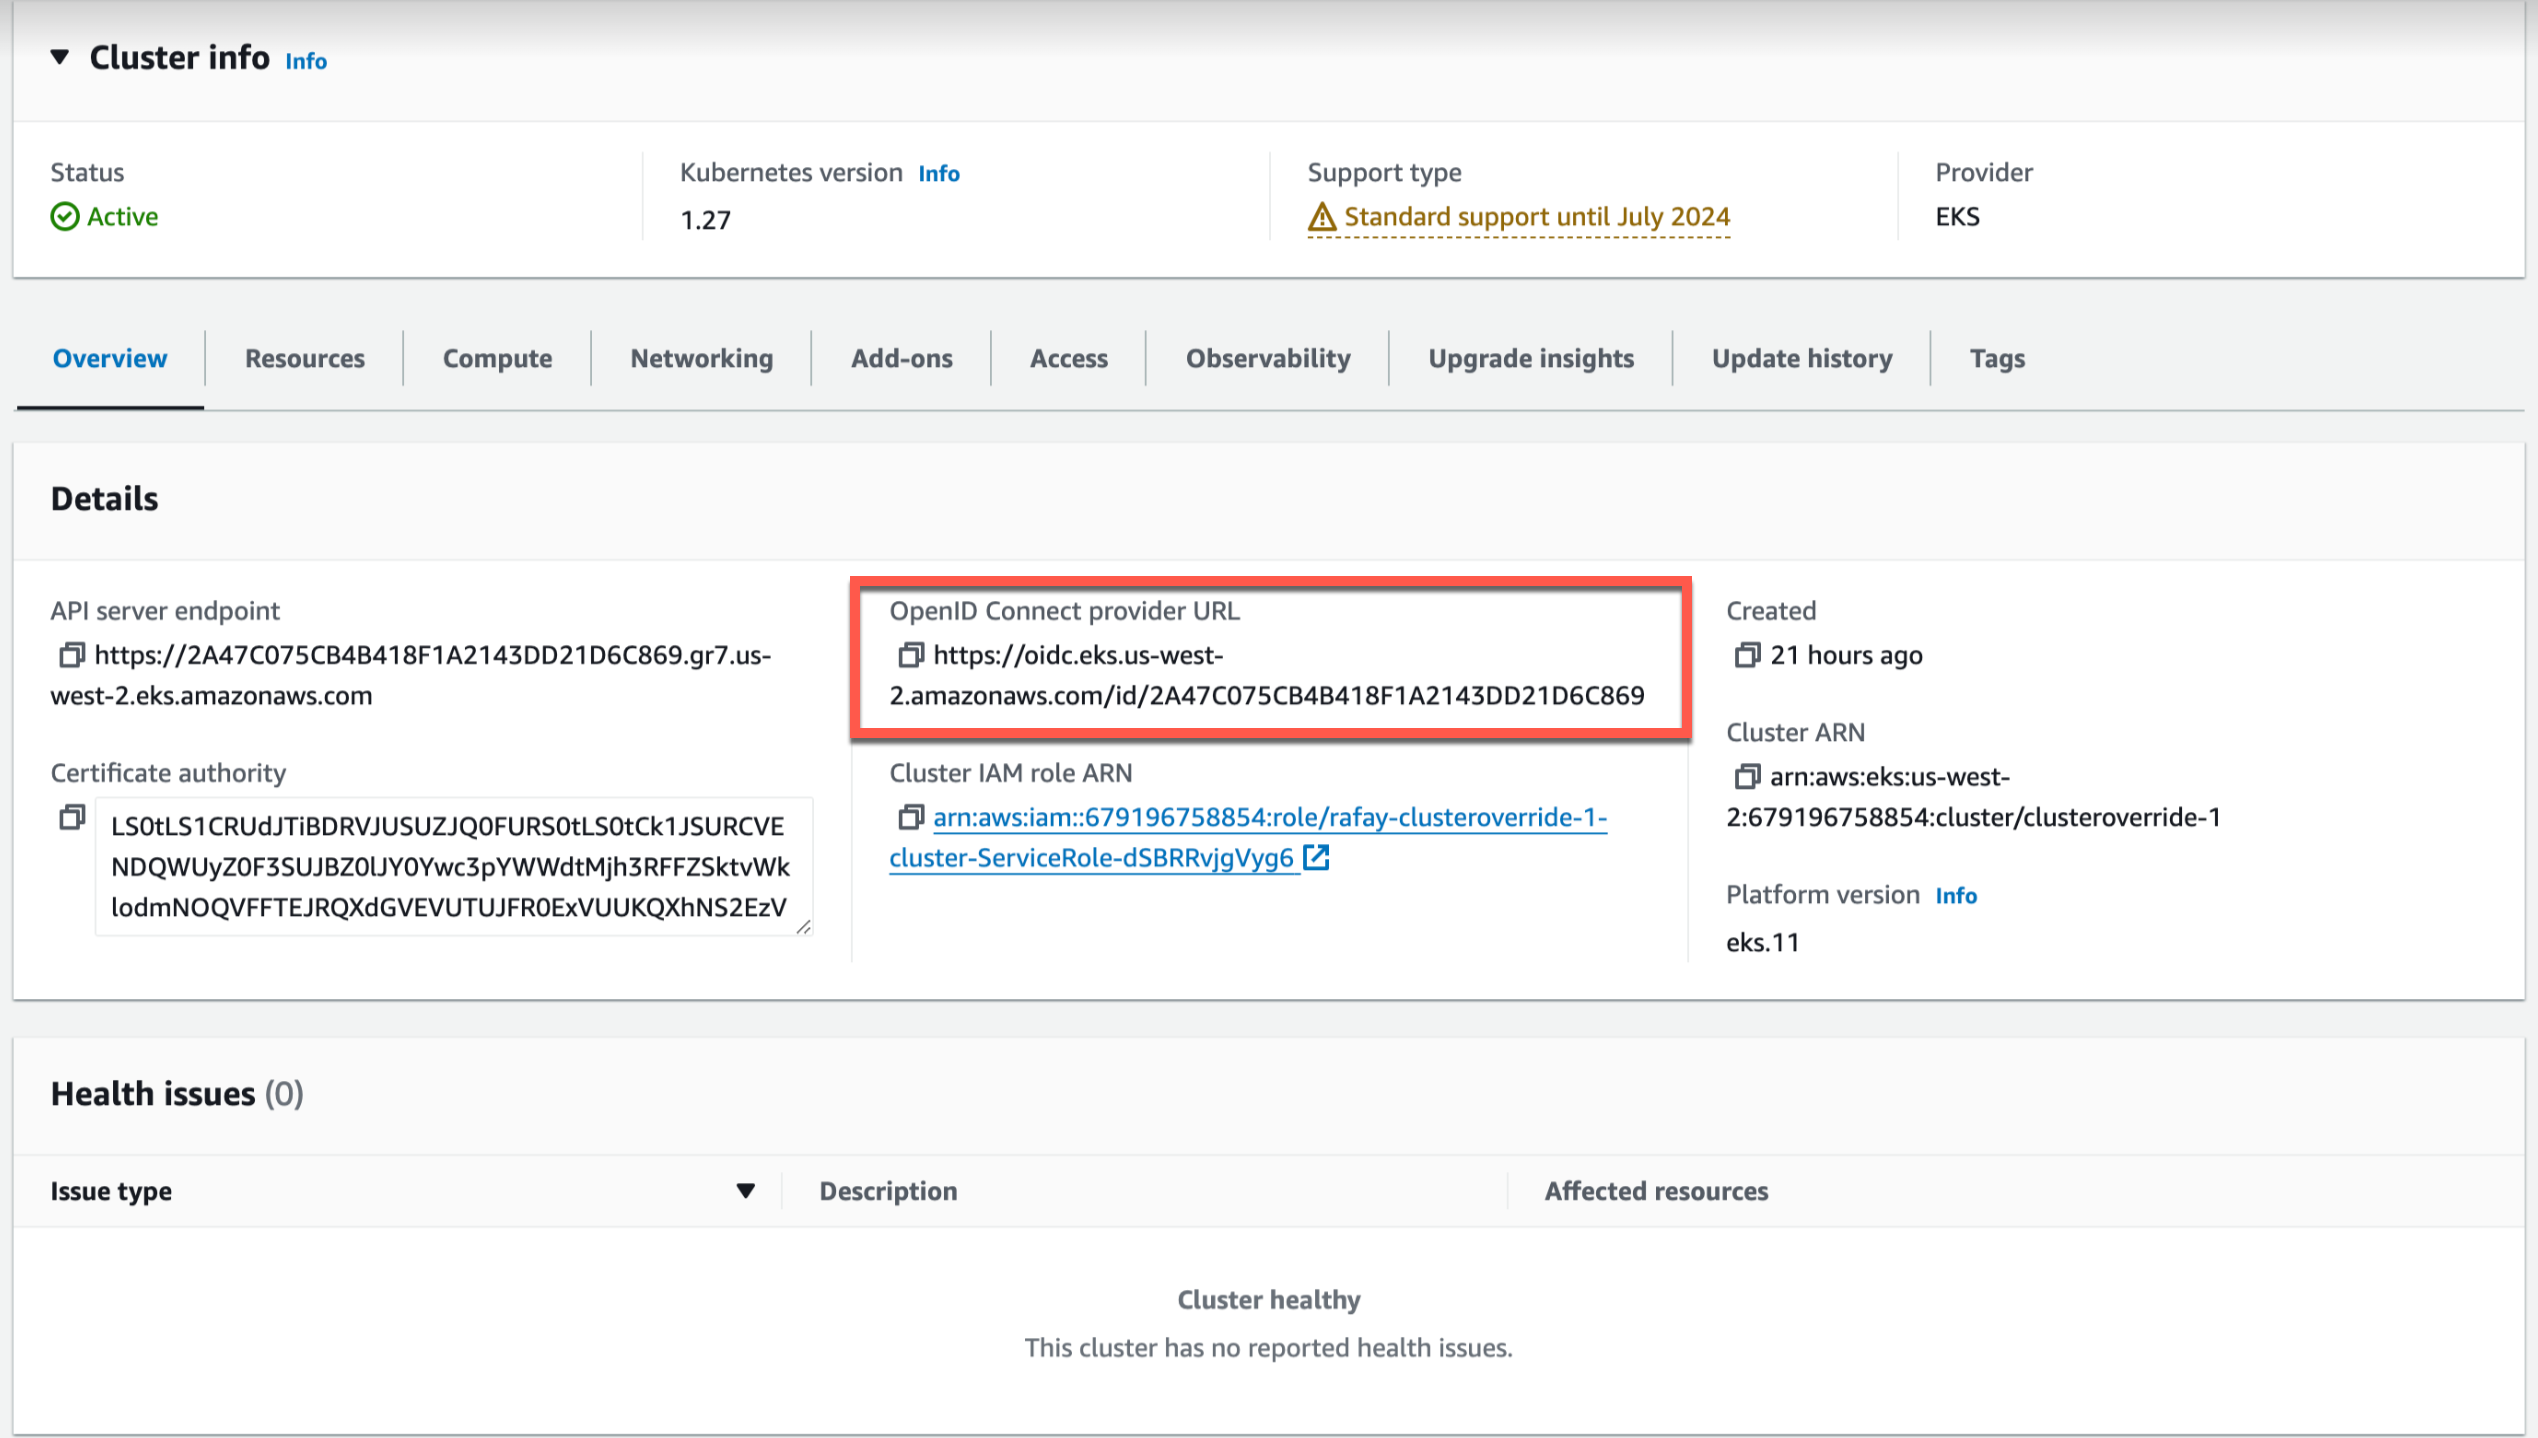Click the OpenID Connect provider URL text
Image resolution: width=2538 pixels, height=1438 pixels.
click(1267, 675)
